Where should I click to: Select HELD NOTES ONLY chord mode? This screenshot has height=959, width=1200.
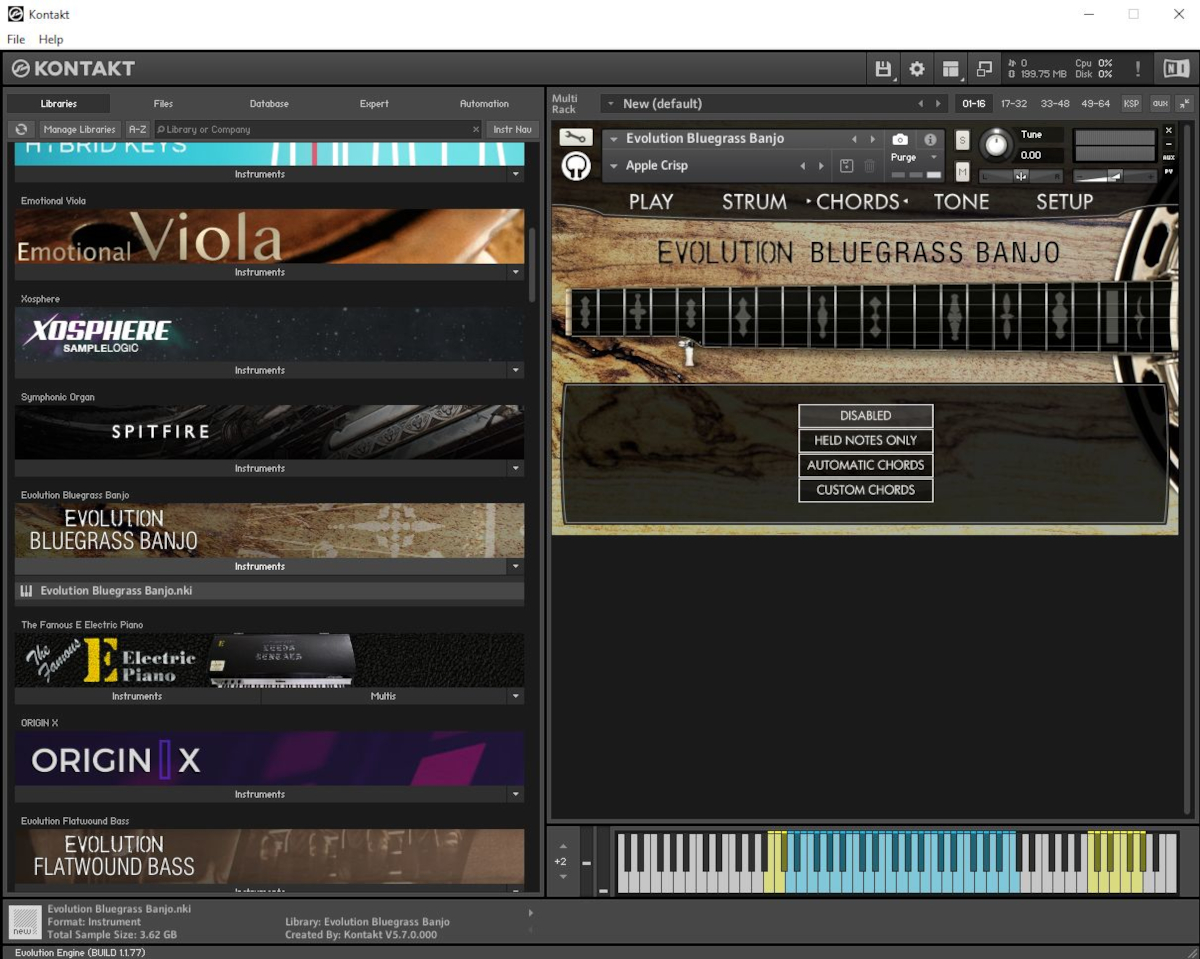pos(866,440)
